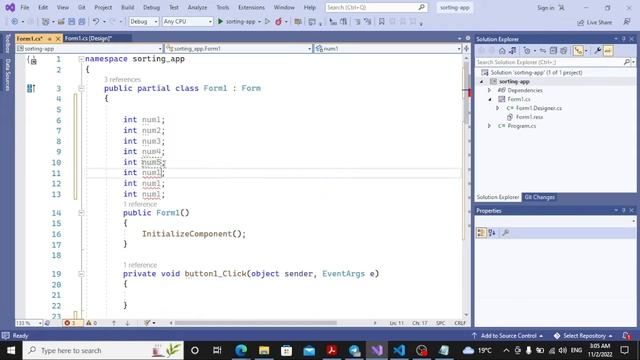This screenshot has width=640, height=360.
Task: Switch to Git Changes tab
Action: pyautogui.click(x=539, y=197)
